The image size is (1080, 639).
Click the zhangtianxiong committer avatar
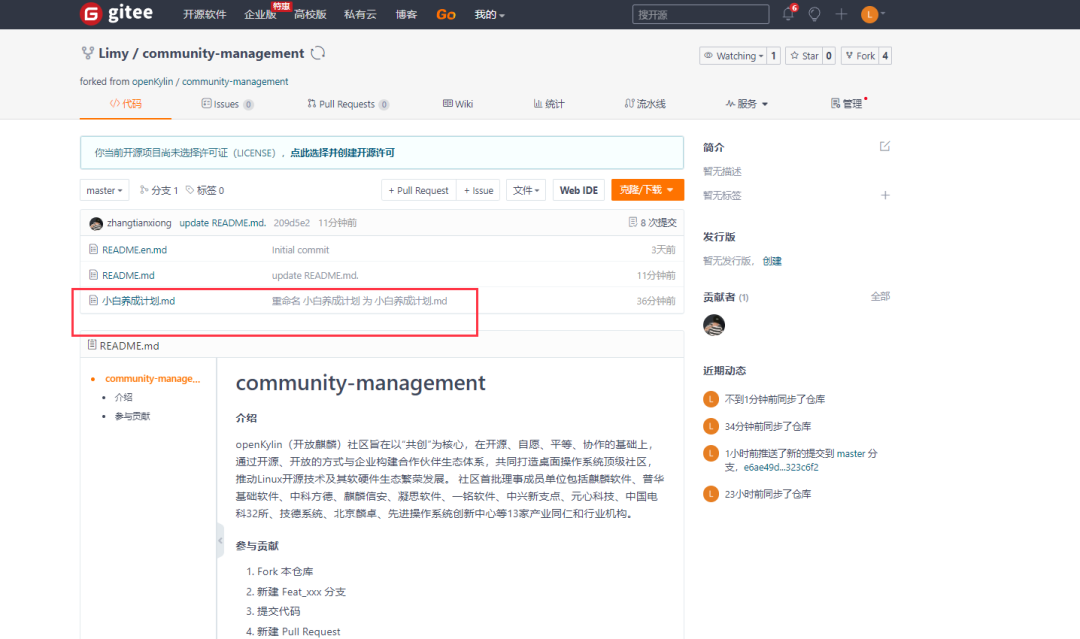(96, 223)
